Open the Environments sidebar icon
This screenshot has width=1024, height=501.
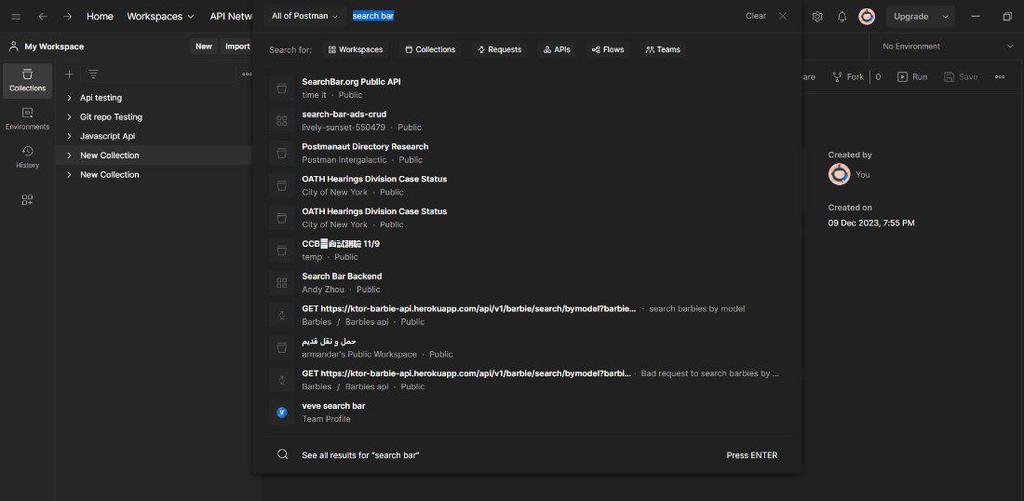(x=27, y=119)
